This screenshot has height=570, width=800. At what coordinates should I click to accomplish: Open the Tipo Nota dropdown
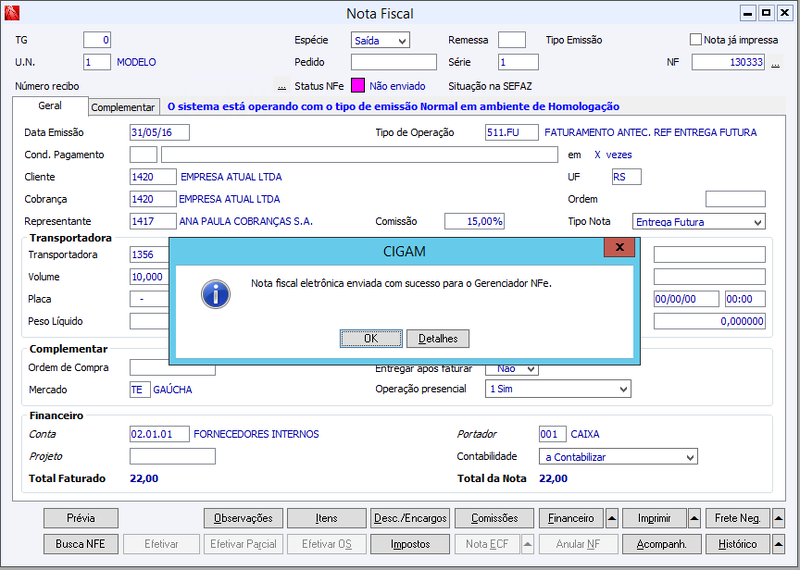point(698,222)
